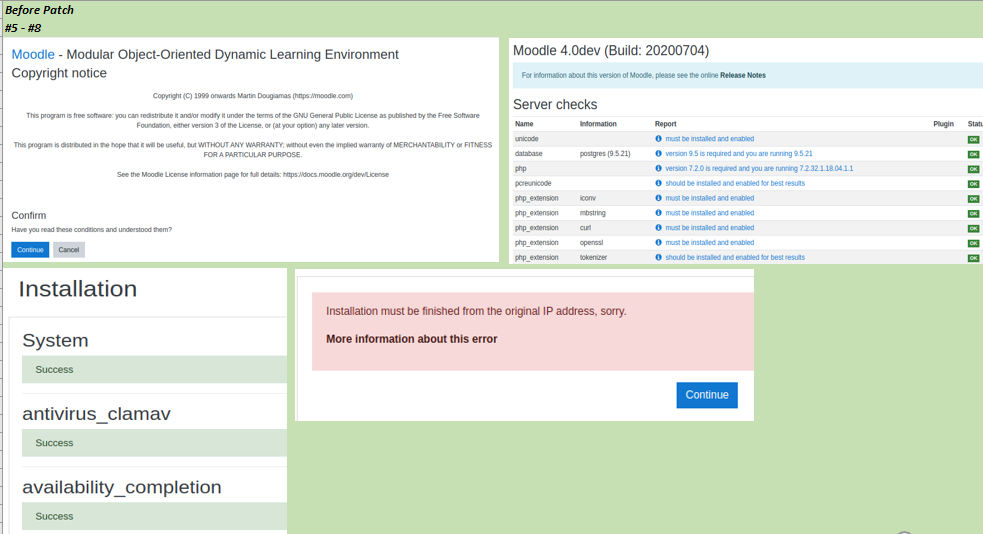Click OK status badge for curl row
Image resolution: width=983 pixels, height=534 pixels.
pos(973,228)
